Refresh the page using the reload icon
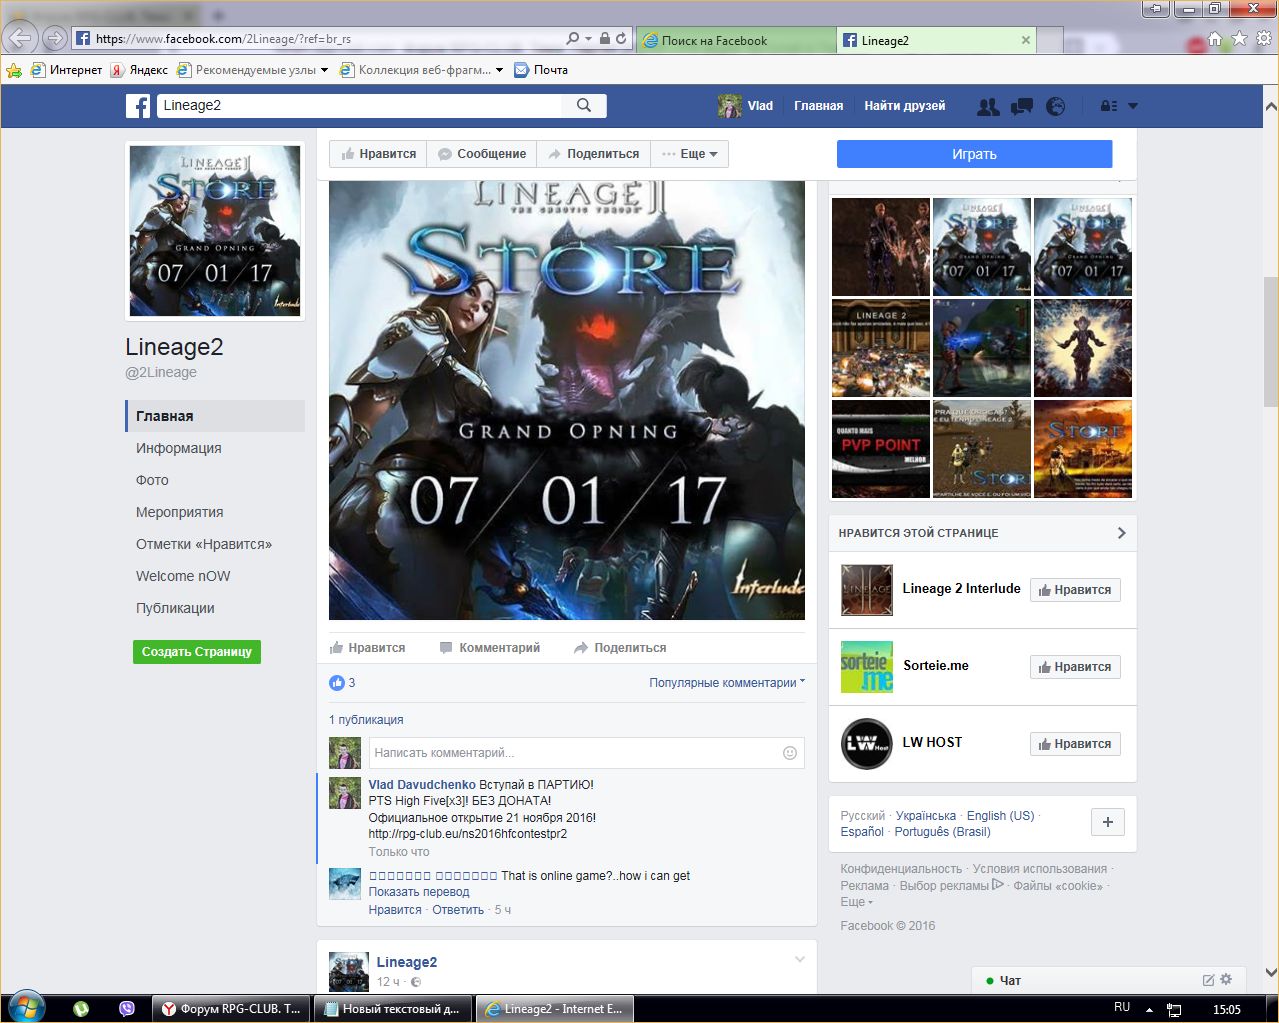 click(621, 39)
